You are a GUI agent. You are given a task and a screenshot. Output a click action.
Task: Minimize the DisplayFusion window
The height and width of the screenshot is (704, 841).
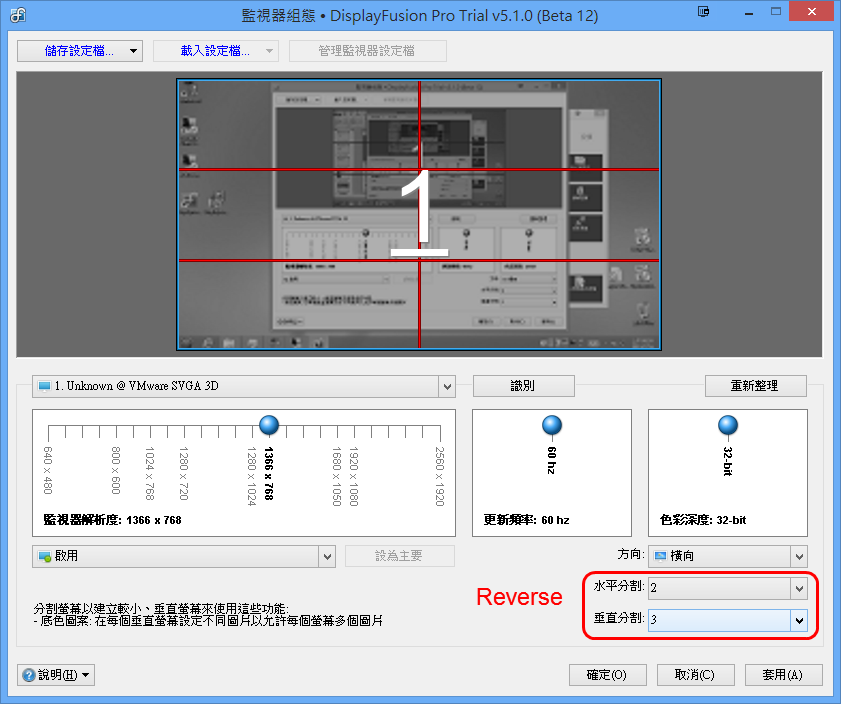point(749,14)
